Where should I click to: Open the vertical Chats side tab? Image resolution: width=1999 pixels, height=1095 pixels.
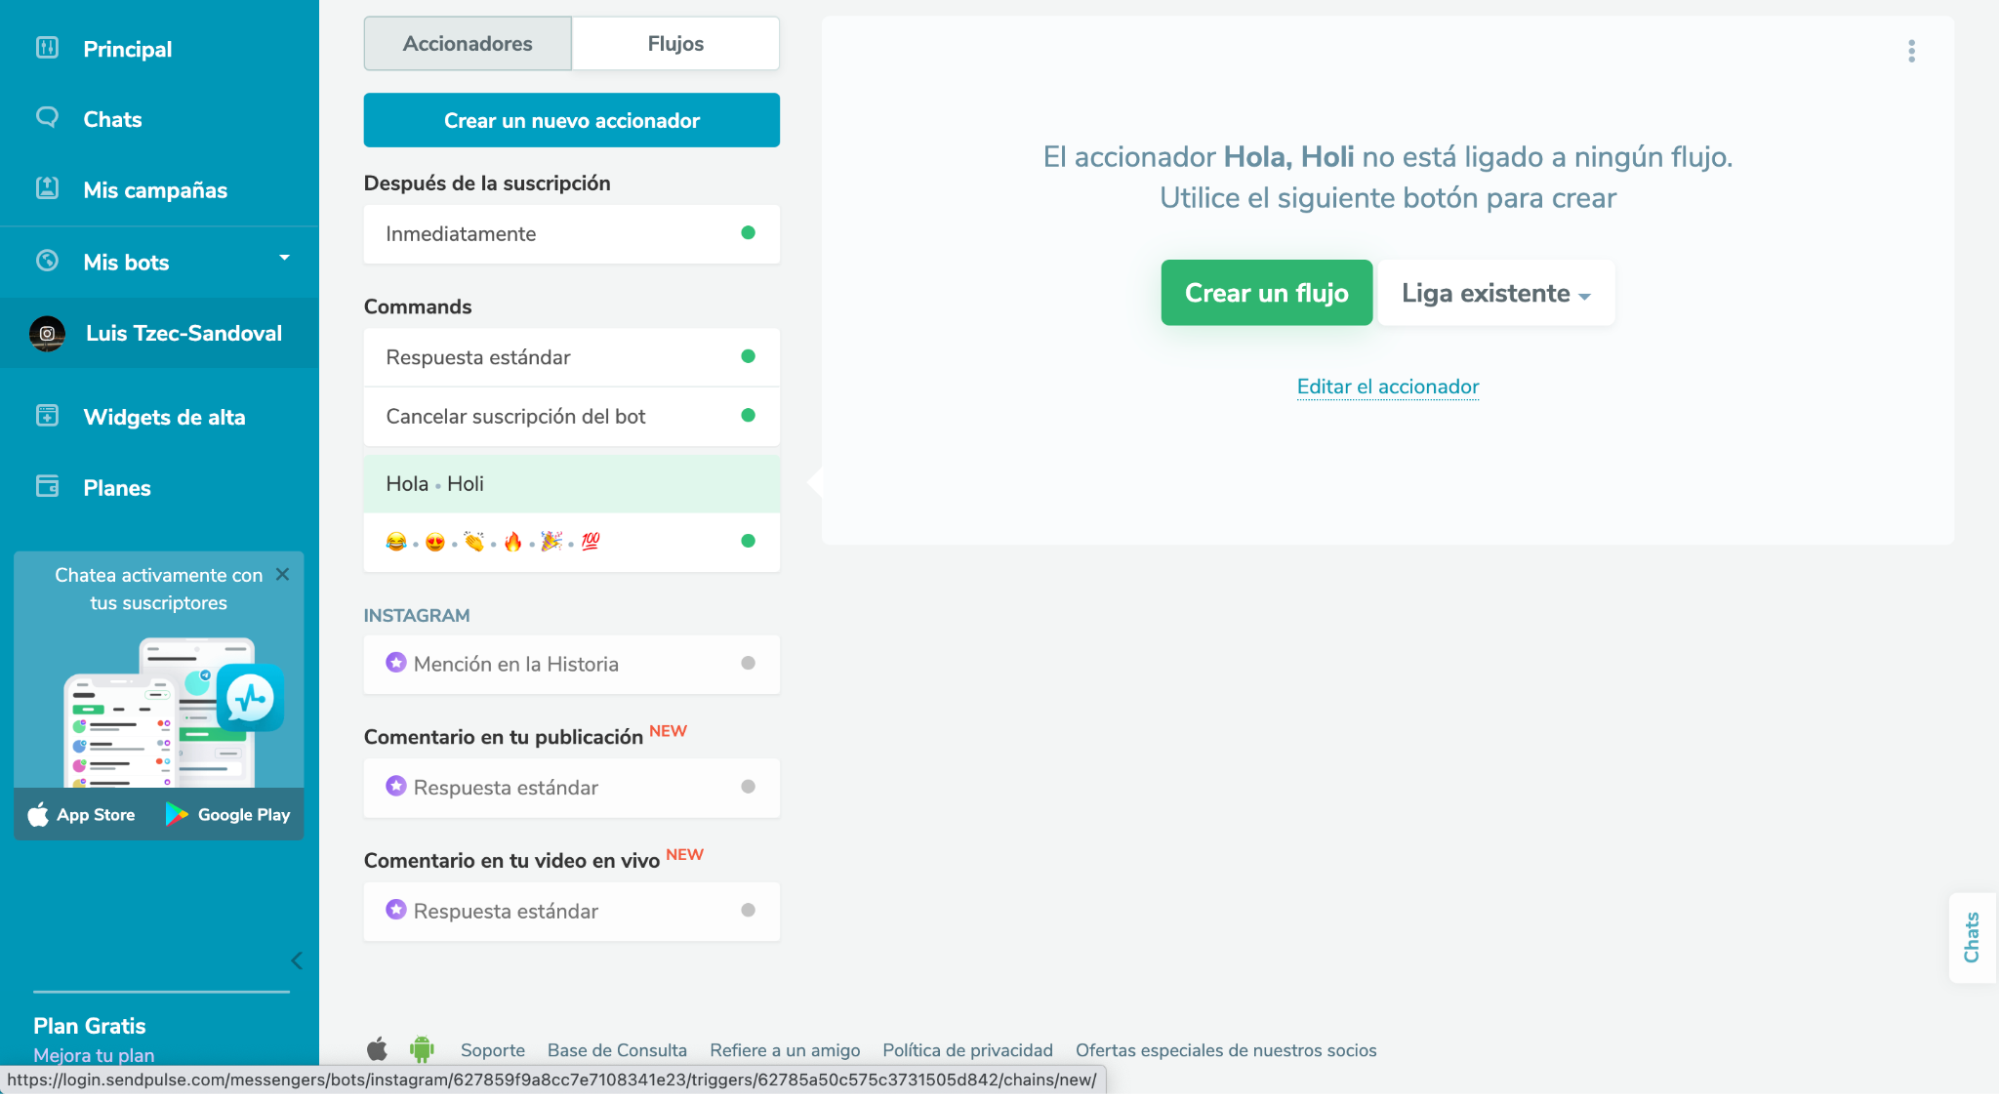coord(1972,937)
